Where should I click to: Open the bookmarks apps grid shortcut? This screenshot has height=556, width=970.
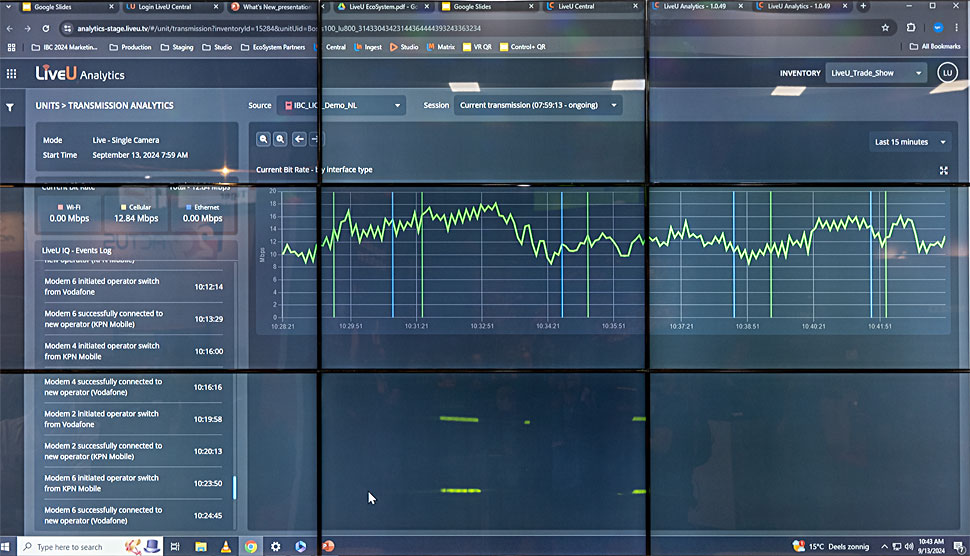pos(11,47)
